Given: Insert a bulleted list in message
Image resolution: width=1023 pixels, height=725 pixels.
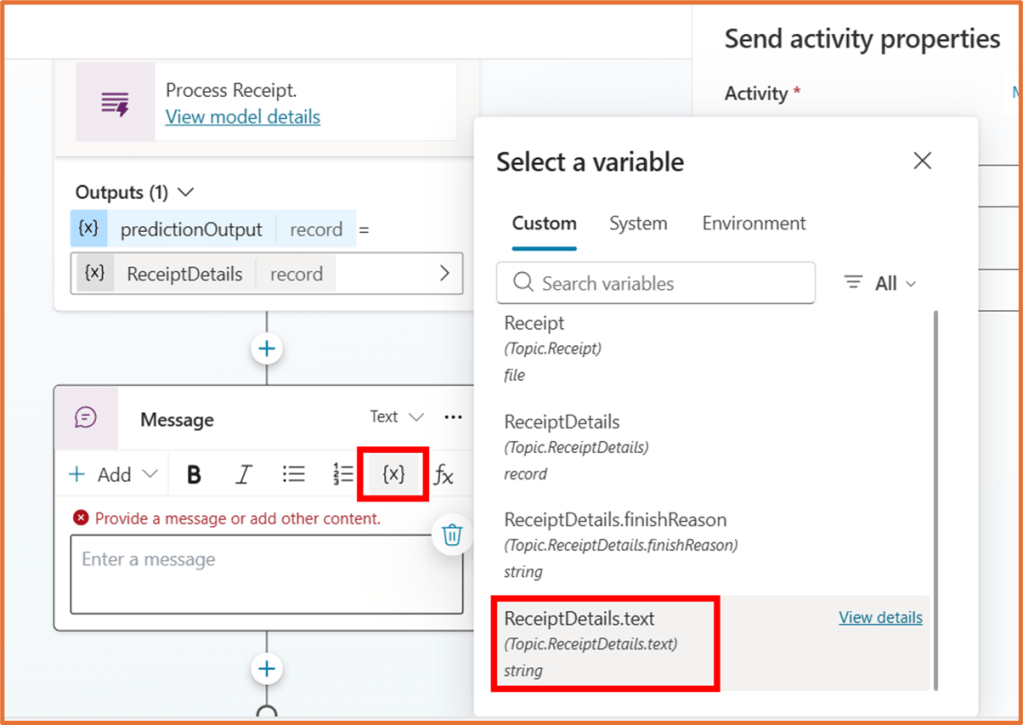Looking at the screenshot, I should (x=293, y=474).
